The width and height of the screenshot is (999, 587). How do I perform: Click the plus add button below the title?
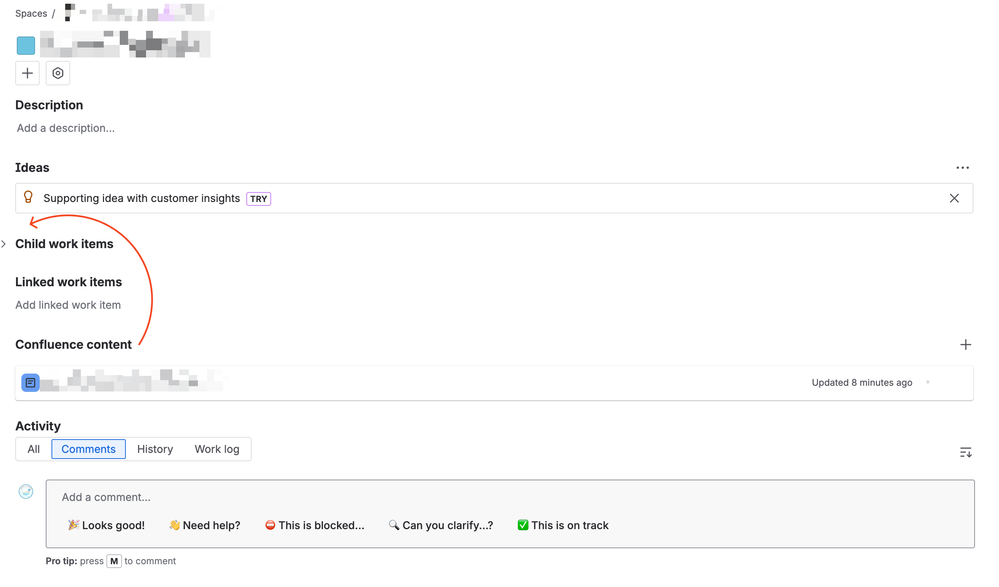(27, 73)
